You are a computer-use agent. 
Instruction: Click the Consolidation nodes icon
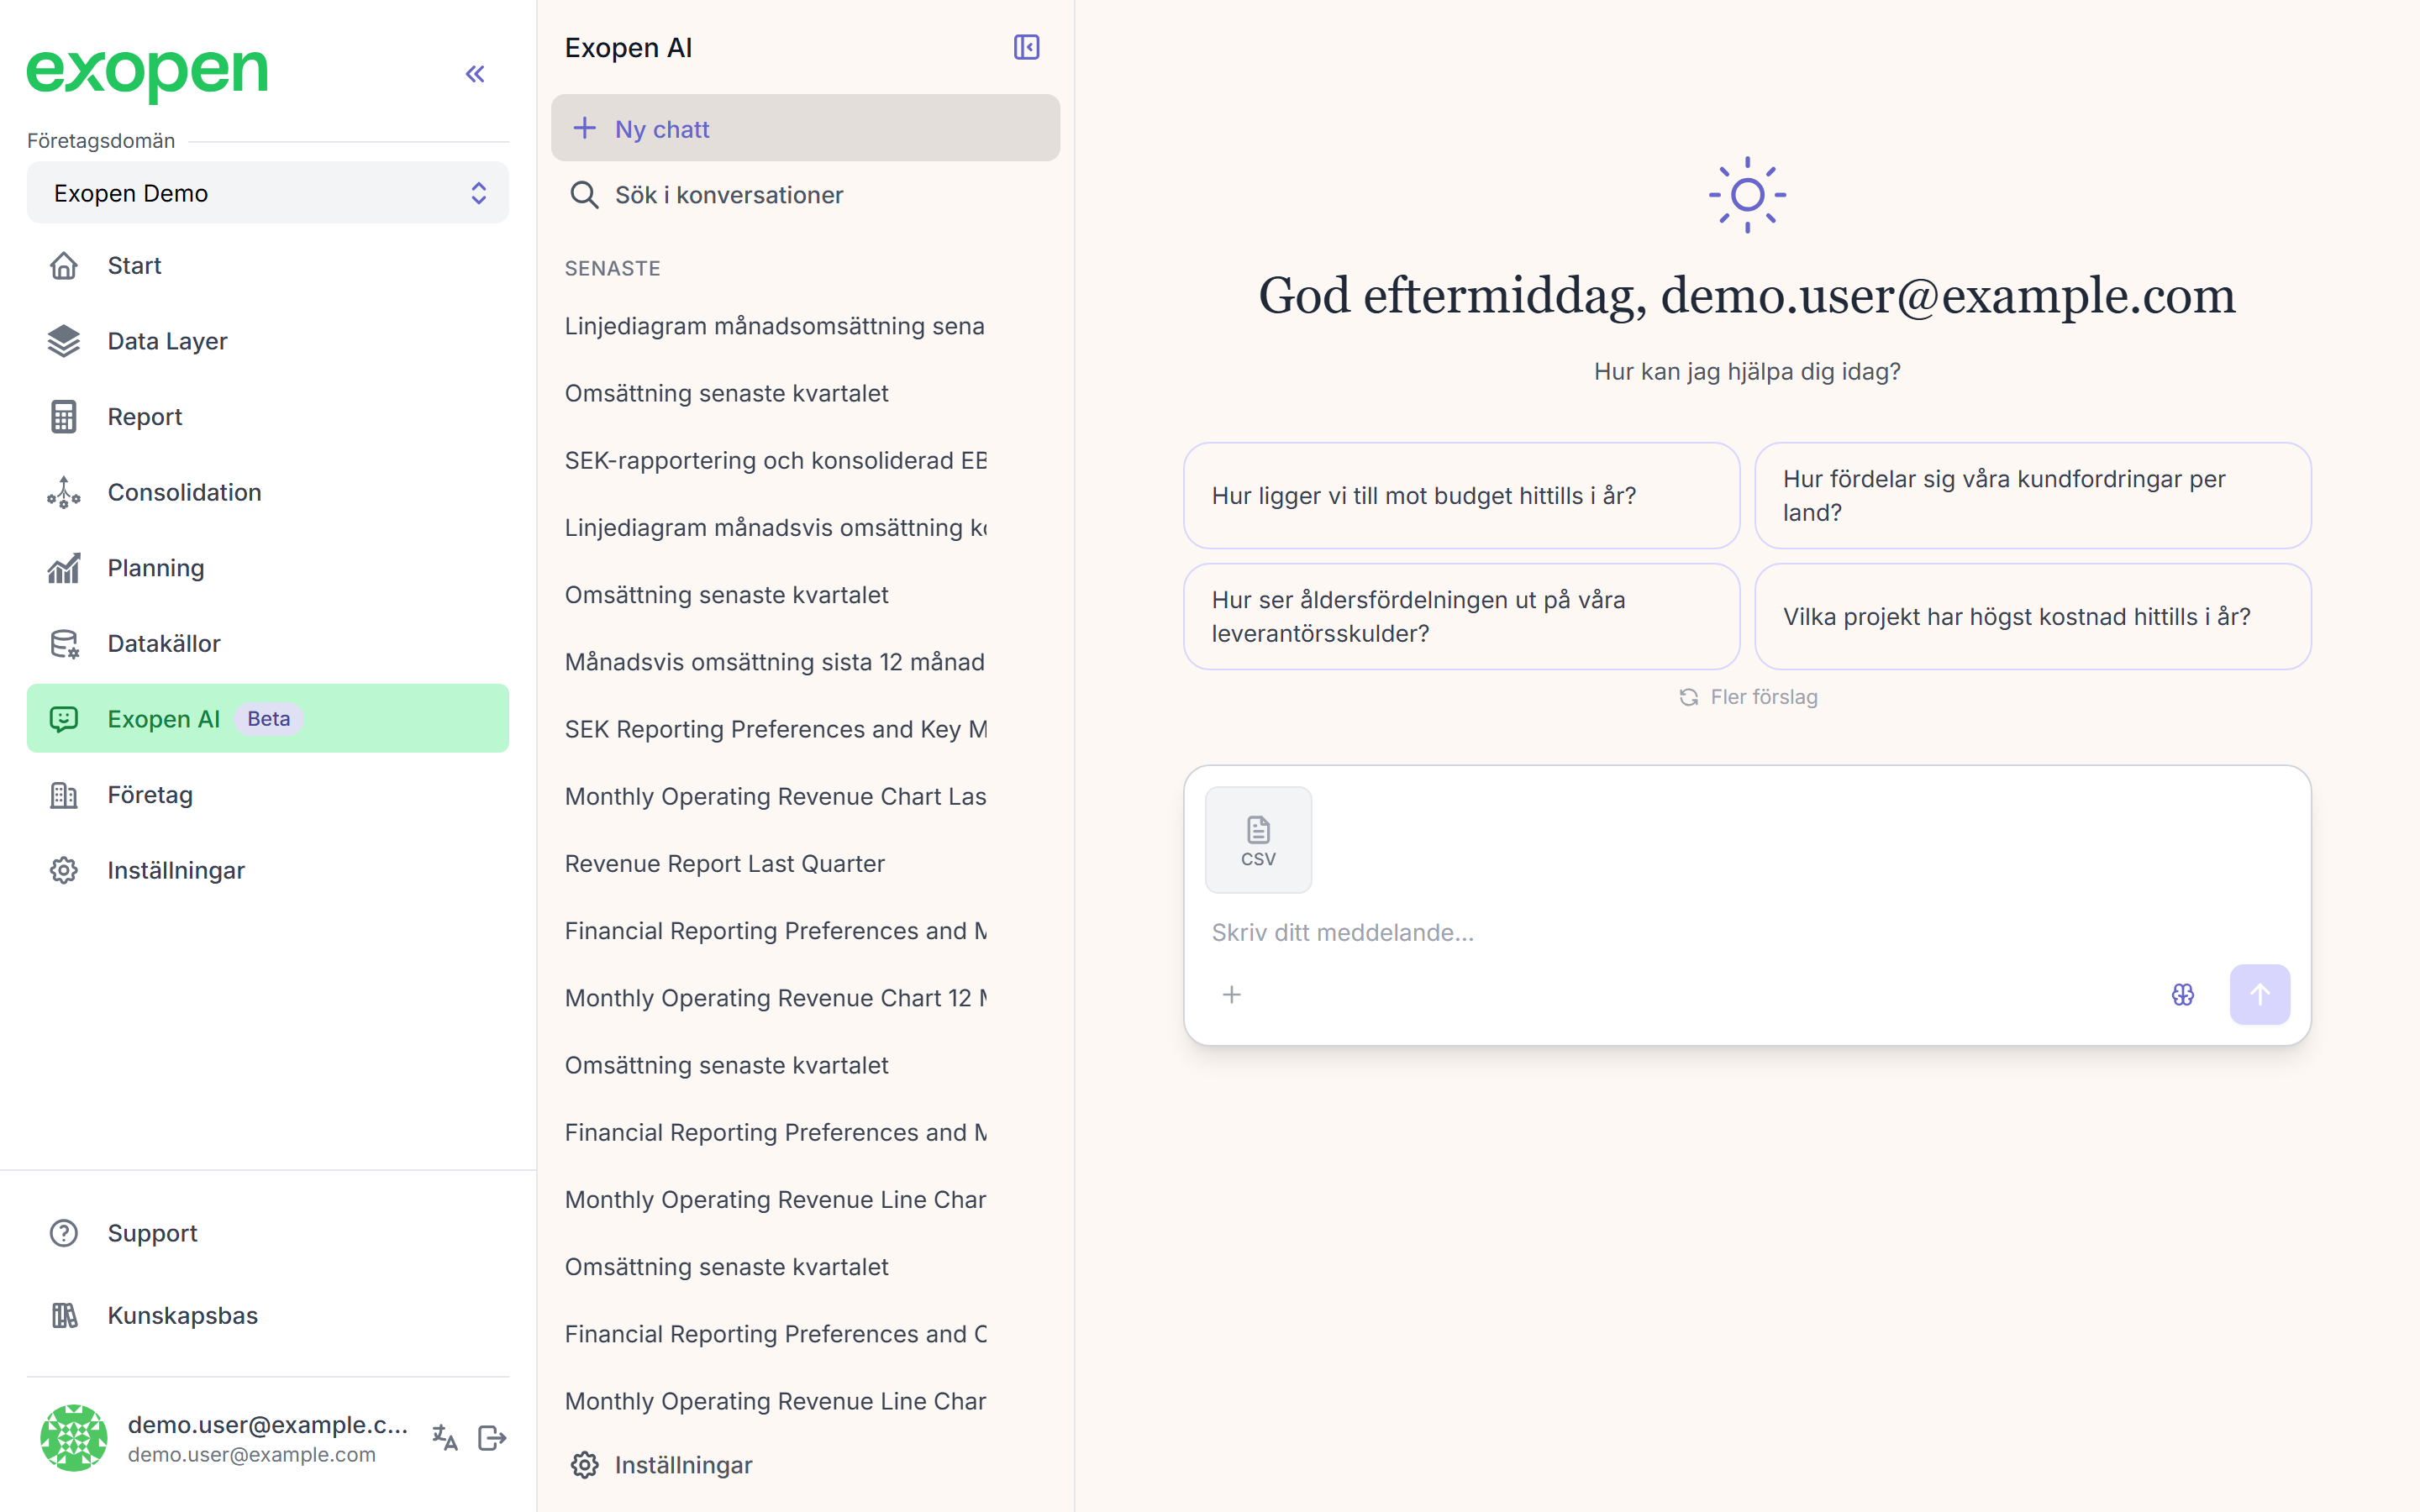coord(64,492)
